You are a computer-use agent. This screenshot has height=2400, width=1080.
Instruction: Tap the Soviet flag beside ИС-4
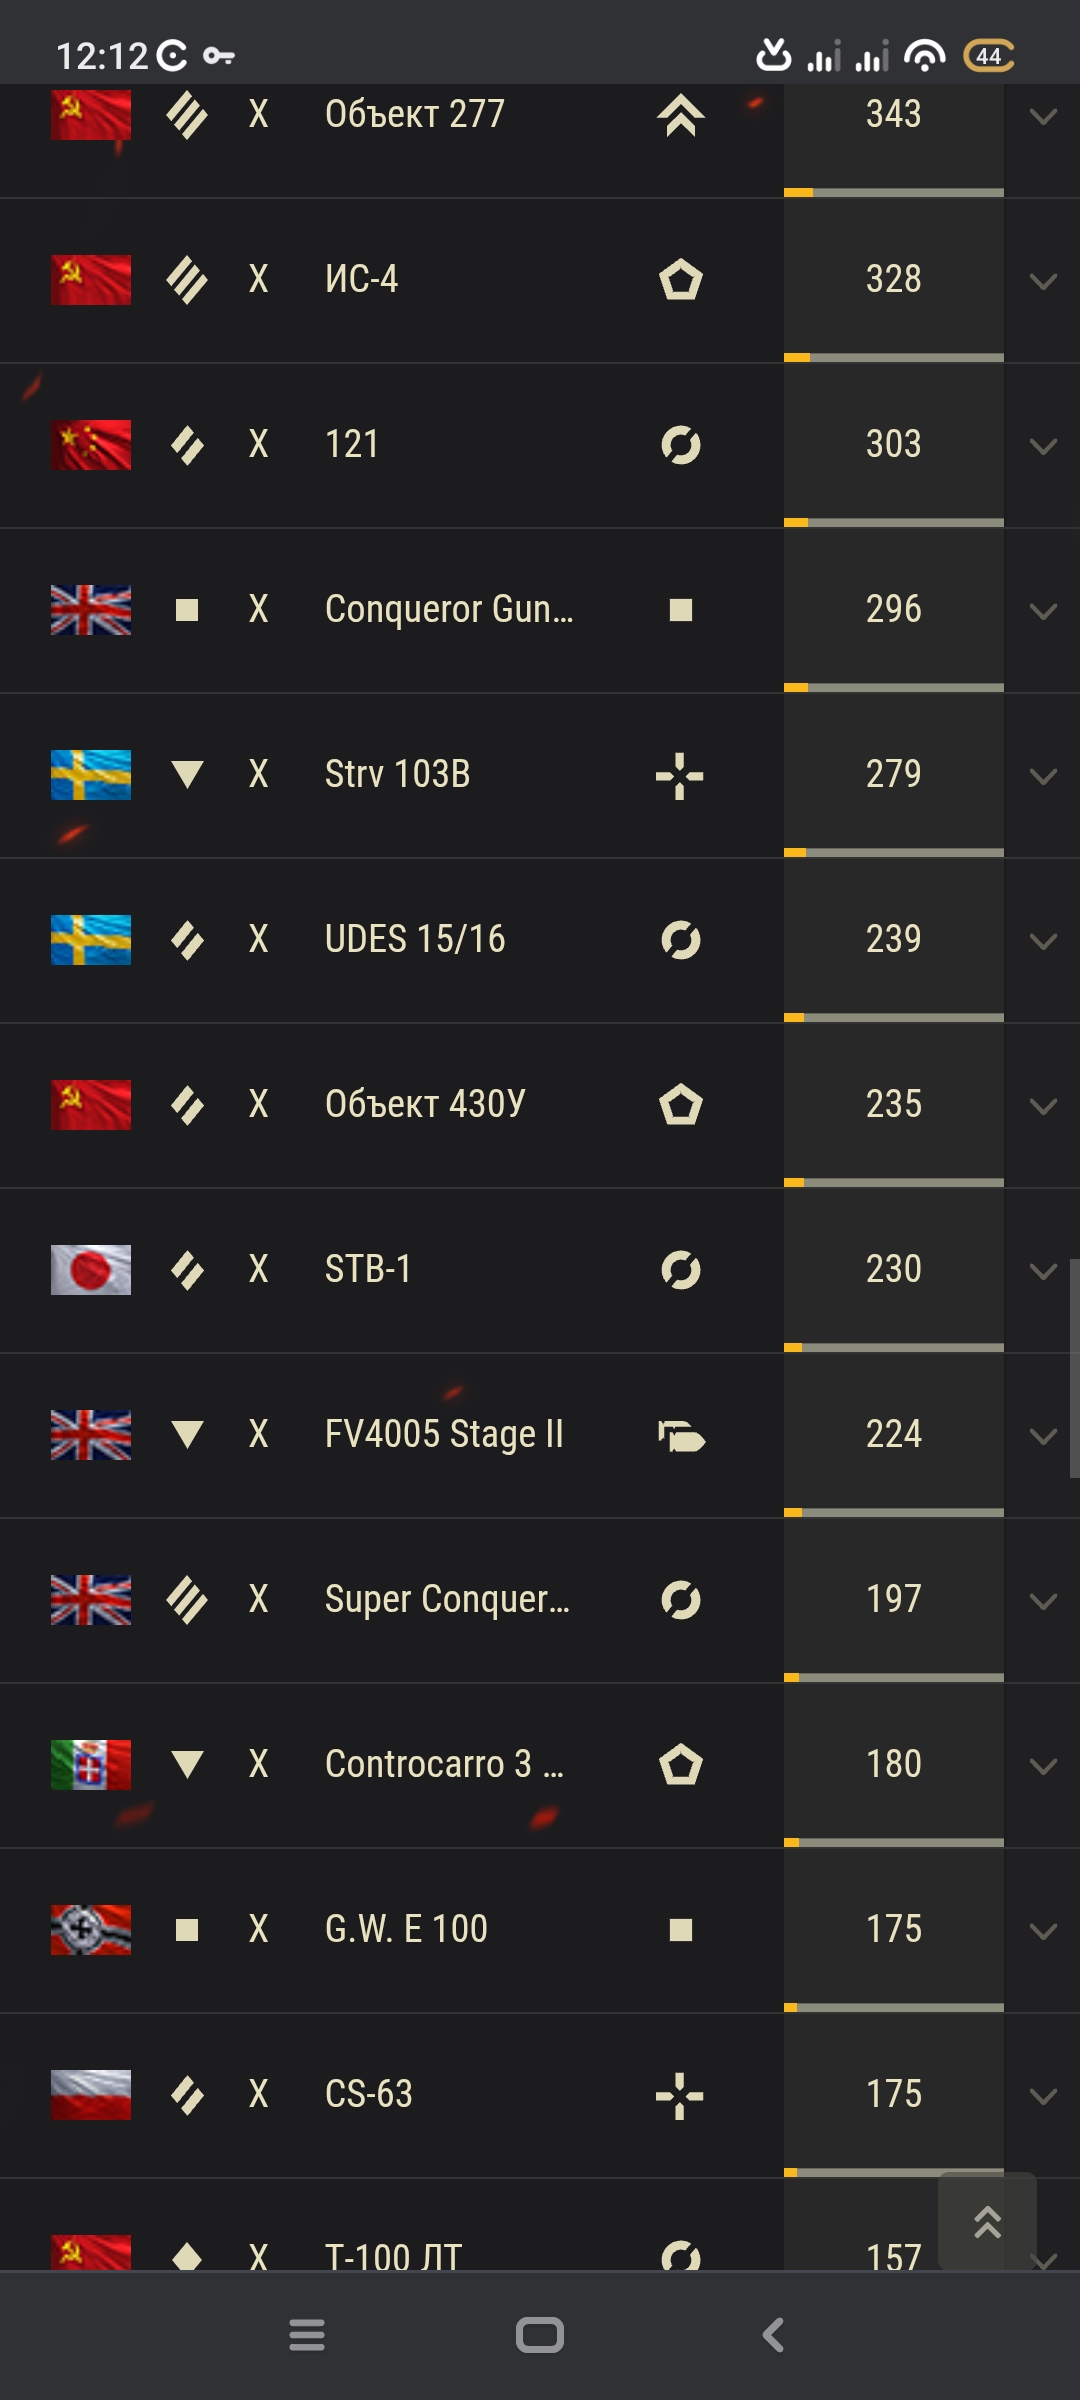[91, 279]
